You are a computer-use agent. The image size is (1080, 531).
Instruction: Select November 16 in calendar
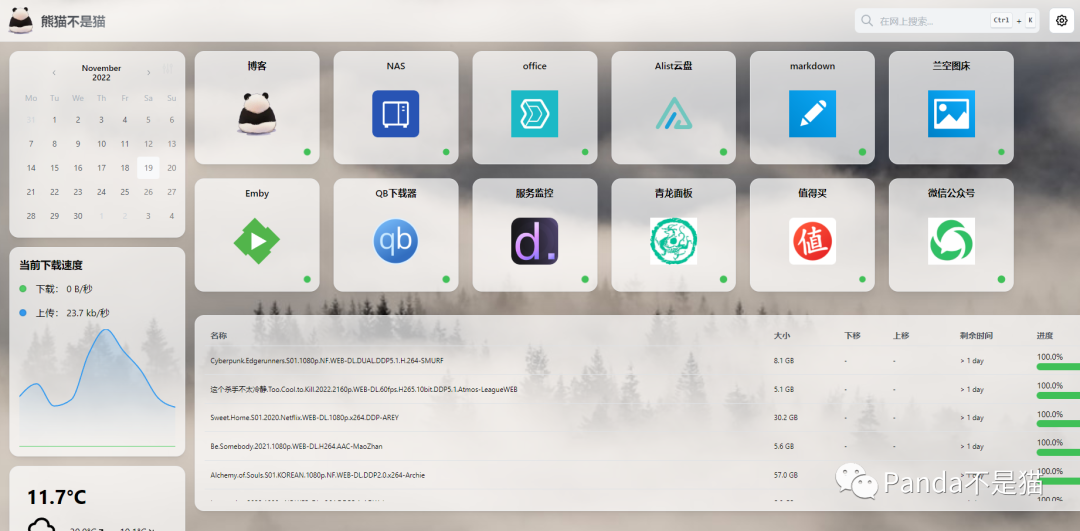click(x=78, y=168)
